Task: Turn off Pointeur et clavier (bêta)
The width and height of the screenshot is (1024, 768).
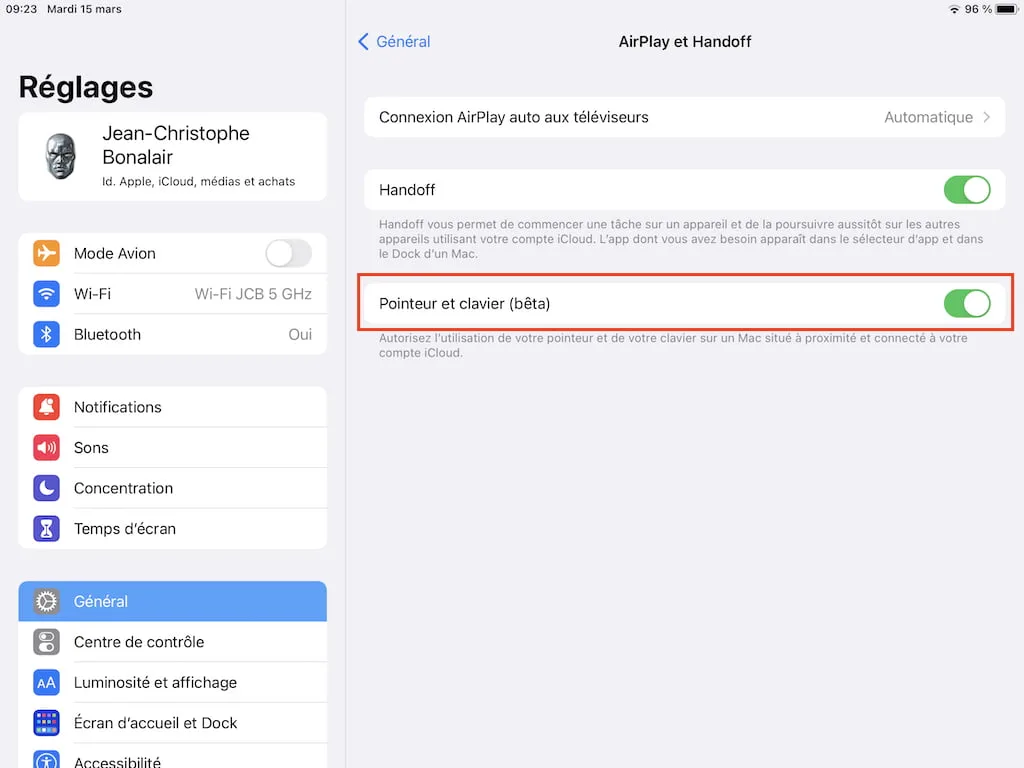Action: point(967,303)
